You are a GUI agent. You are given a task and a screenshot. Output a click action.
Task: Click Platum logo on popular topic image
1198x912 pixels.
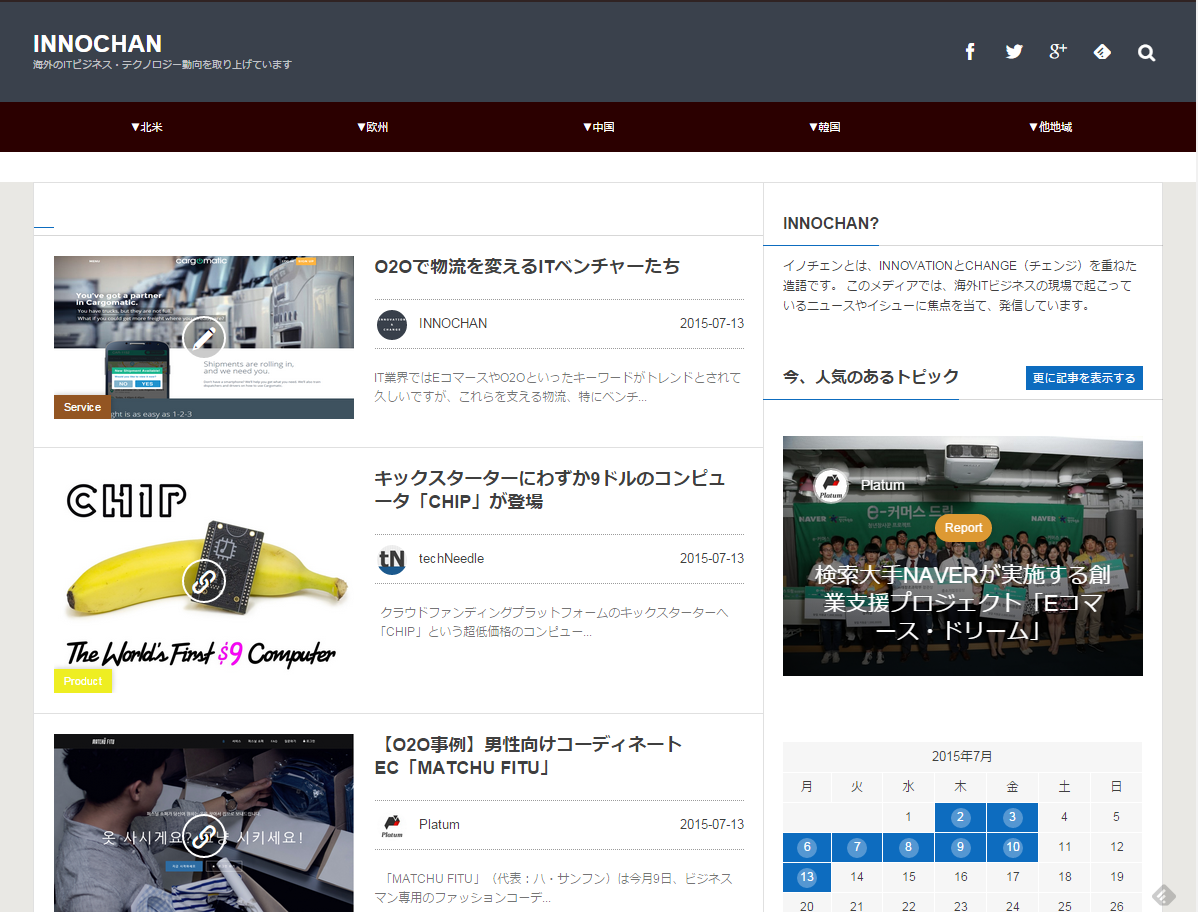tap(831, 485)
